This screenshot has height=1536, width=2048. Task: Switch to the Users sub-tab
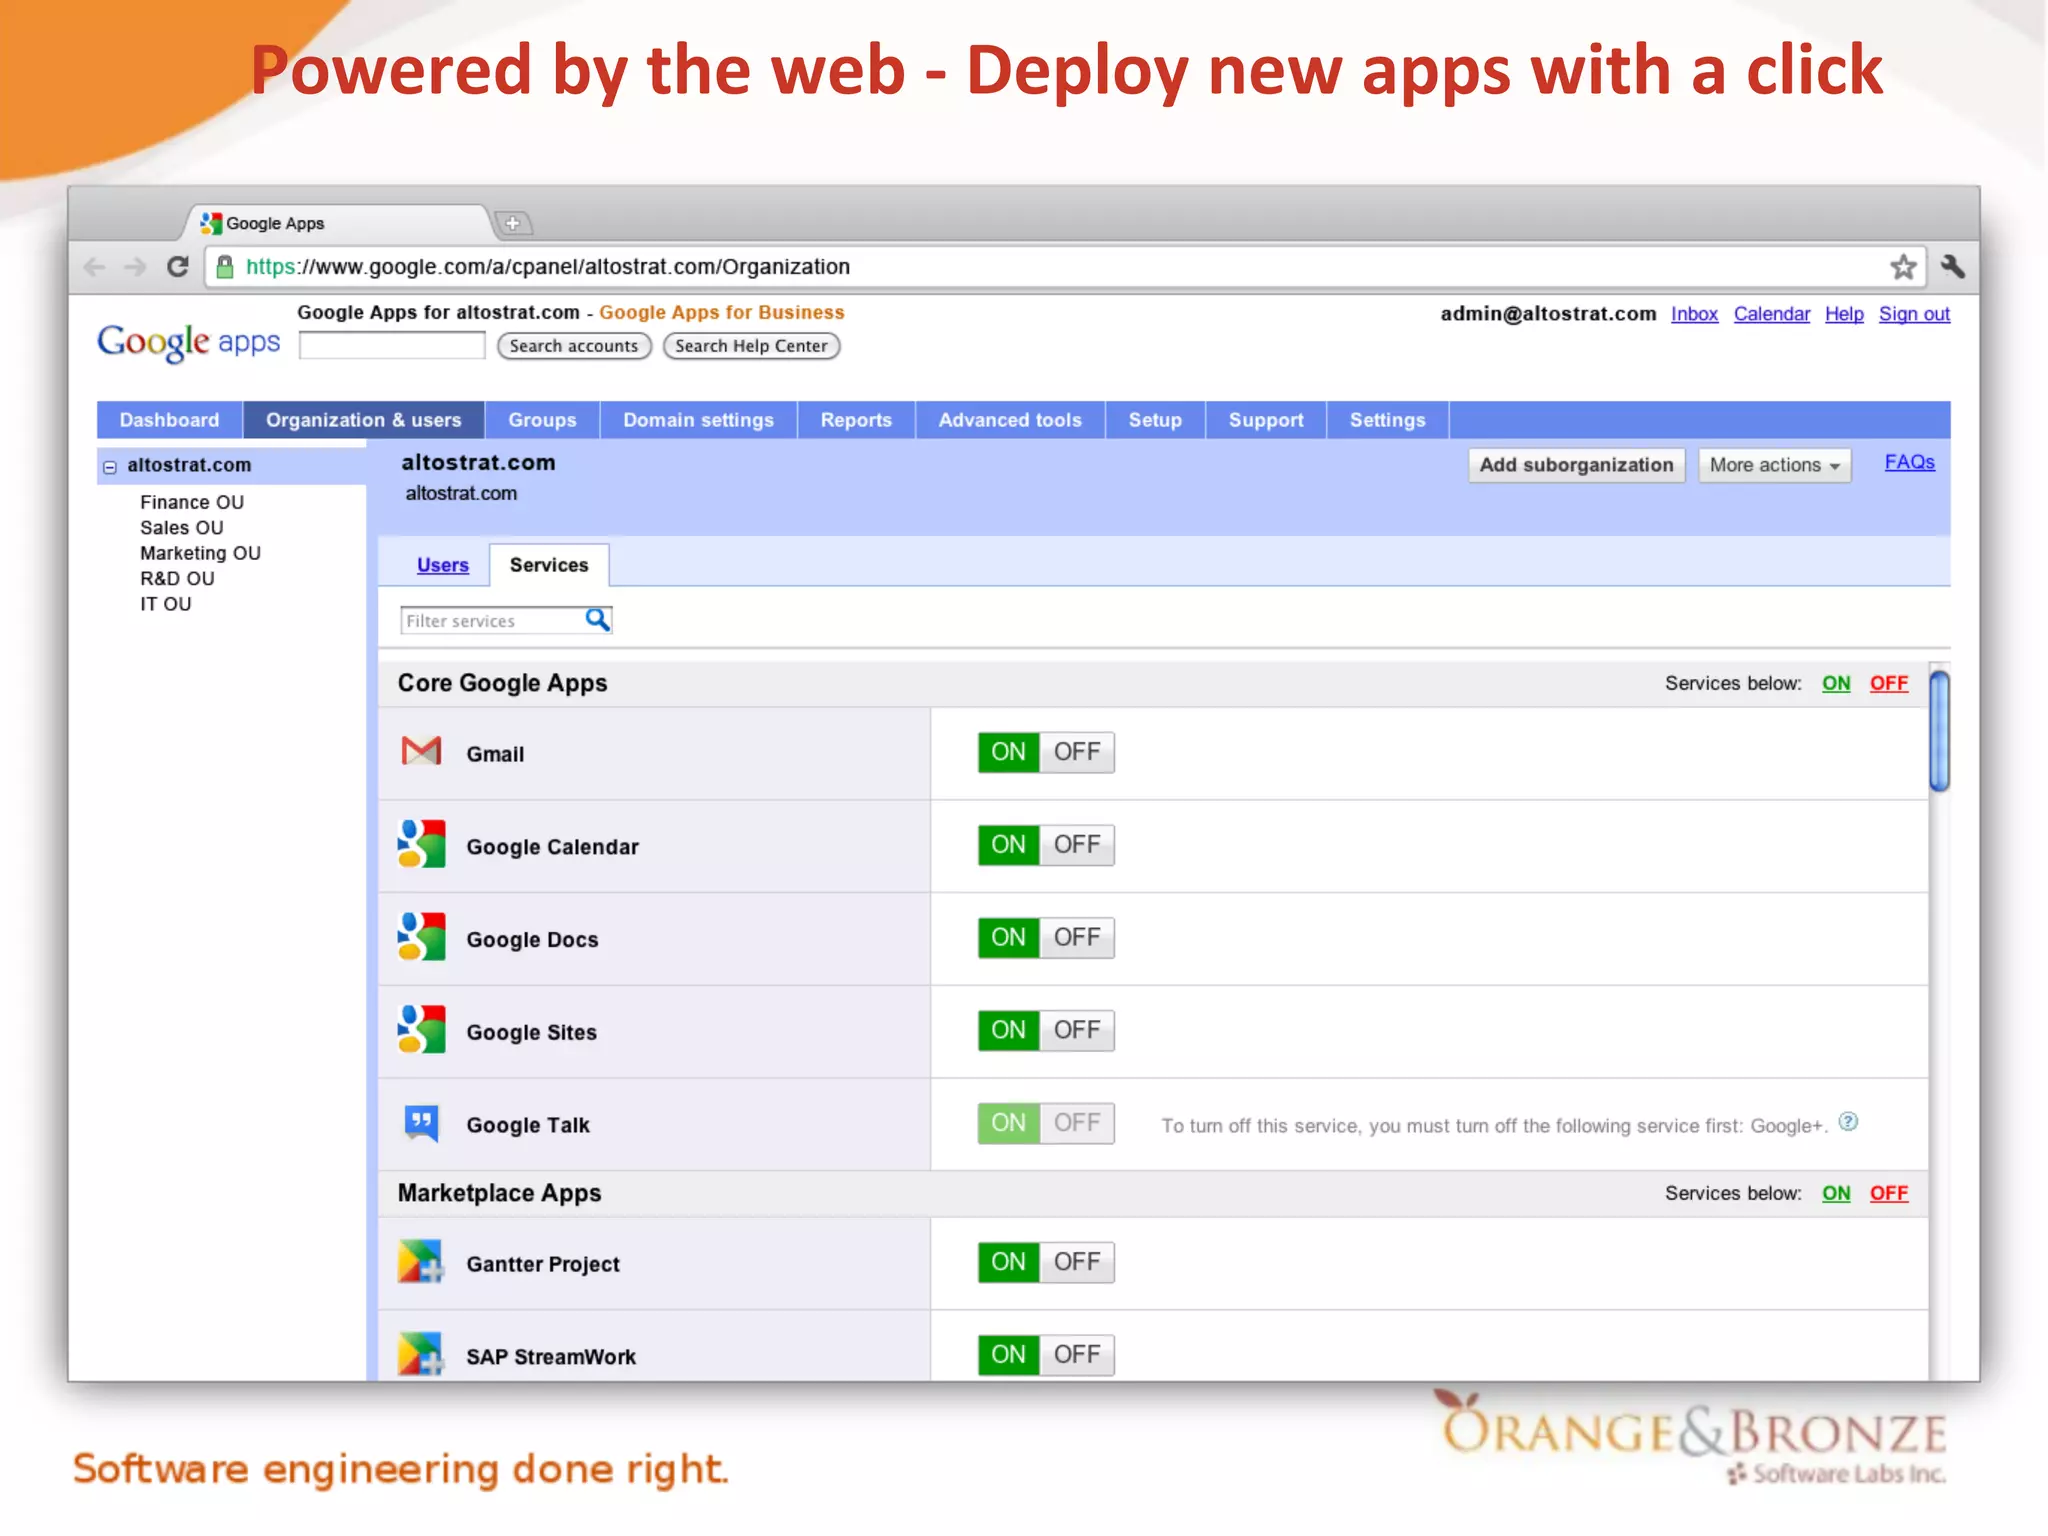(x=443, y=565)
